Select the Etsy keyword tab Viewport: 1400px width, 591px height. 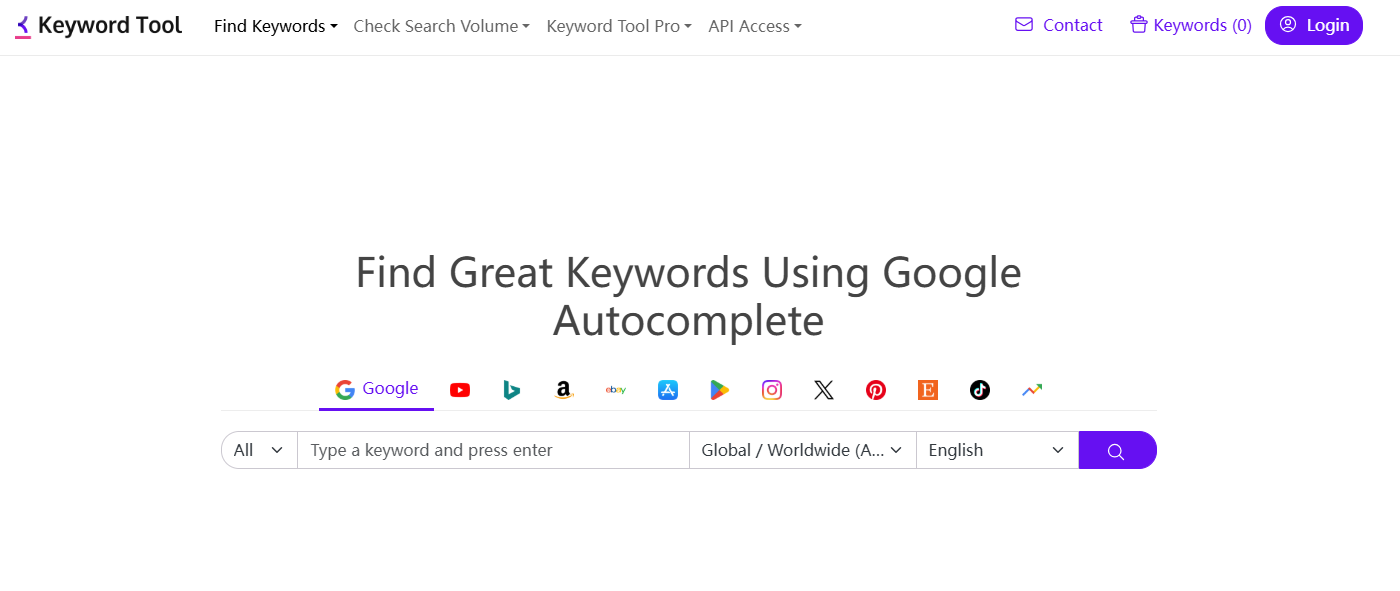pyautogui.click(x=928, y=390)
